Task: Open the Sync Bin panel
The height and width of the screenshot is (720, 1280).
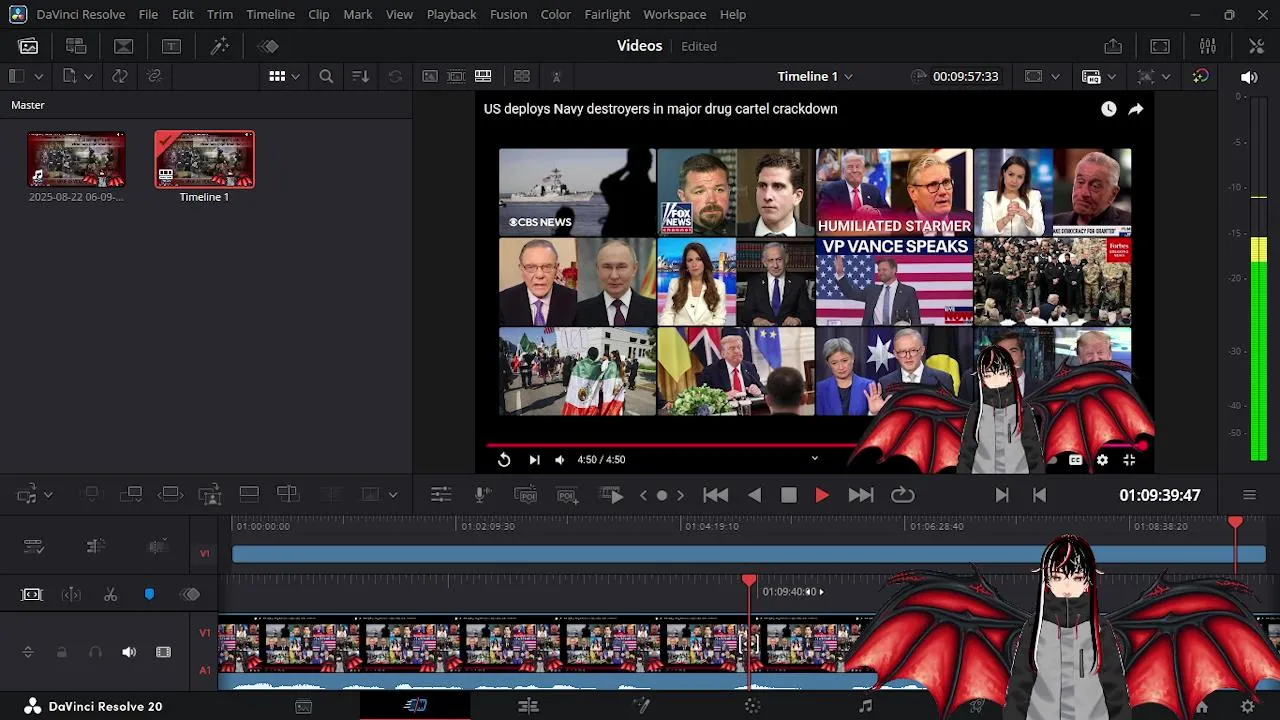Action: click(x=76, y=46)
